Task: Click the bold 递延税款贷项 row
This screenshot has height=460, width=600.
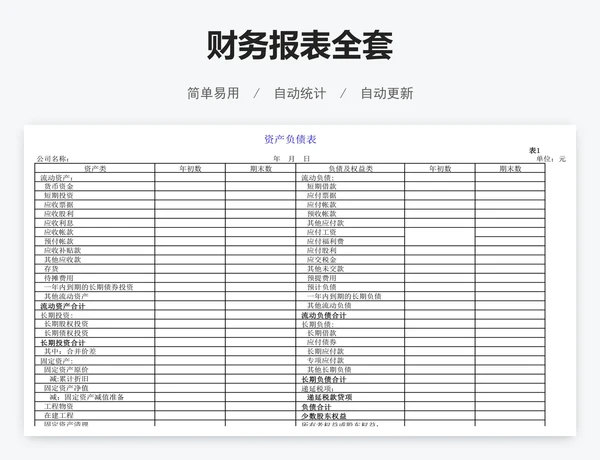Action: point(329,398)
